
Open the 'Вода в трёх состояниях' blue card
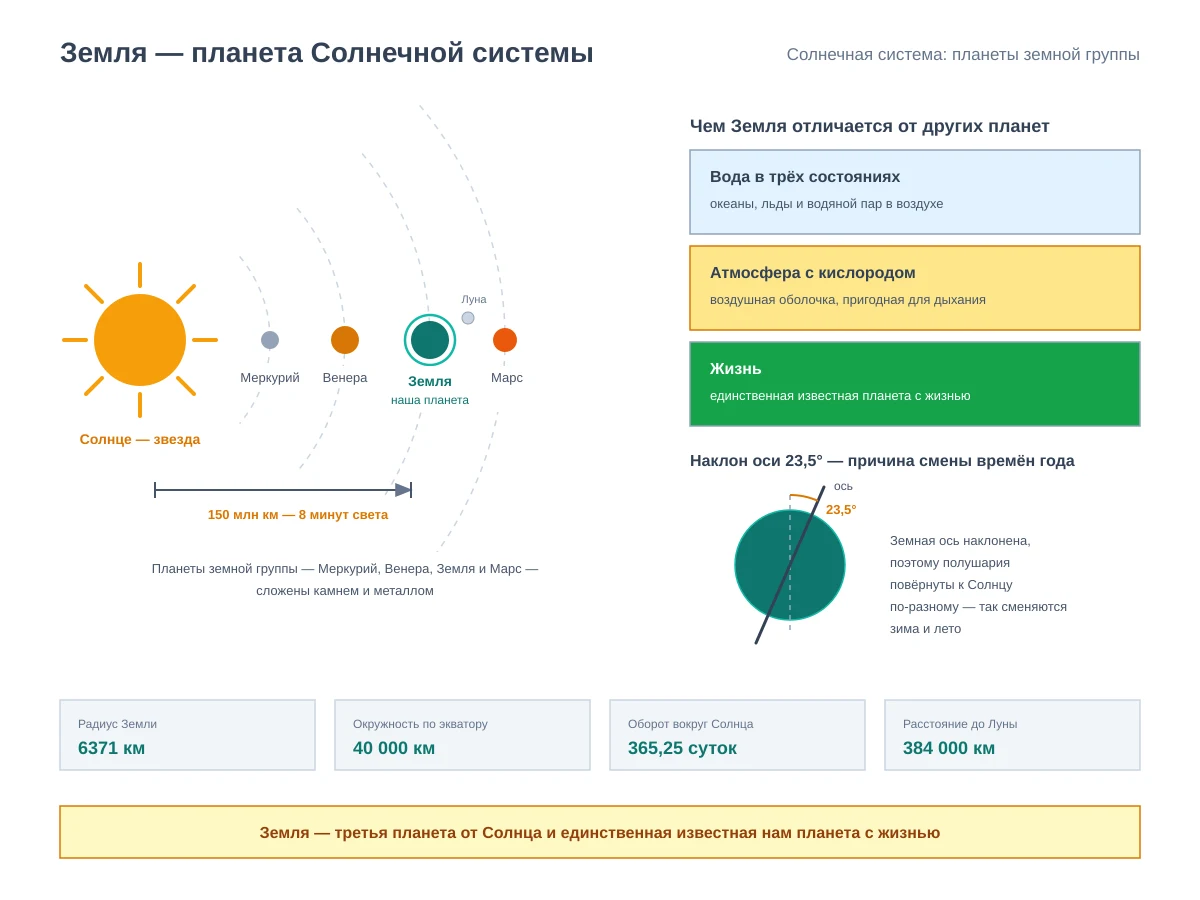pyautogui.click(x=915, y=192)
